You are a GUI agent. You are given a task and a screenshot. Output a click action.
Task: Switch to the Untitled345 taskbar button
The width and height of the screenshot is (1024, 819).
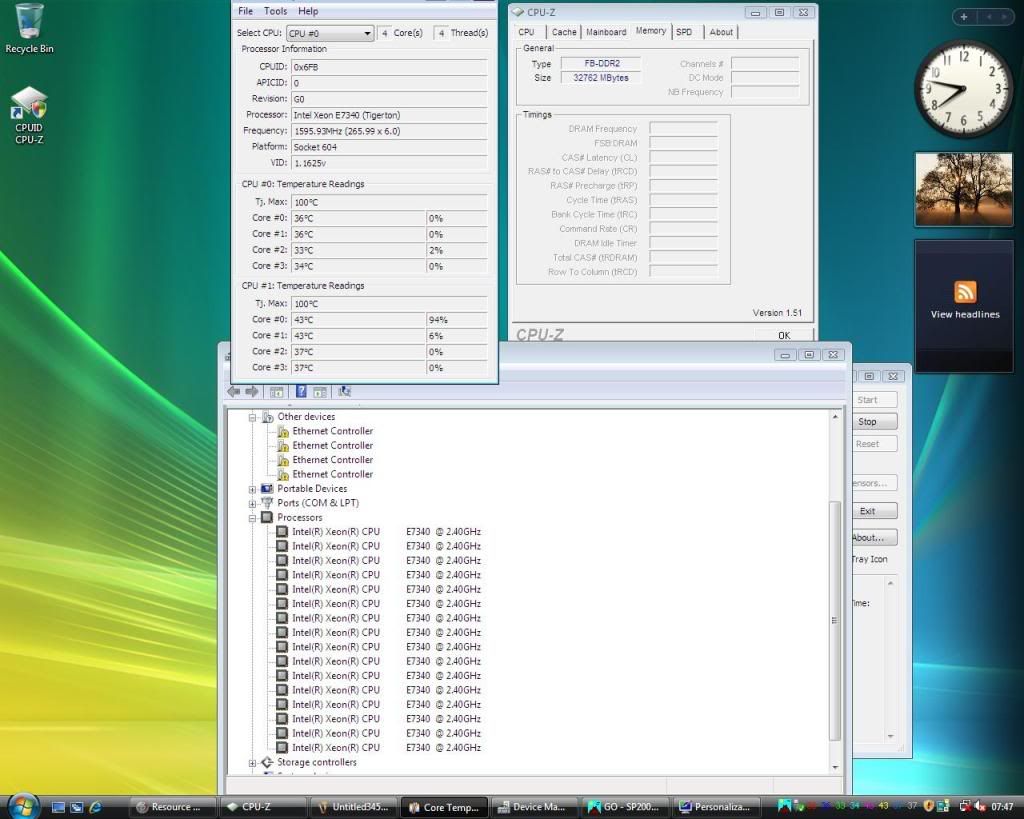353,807
